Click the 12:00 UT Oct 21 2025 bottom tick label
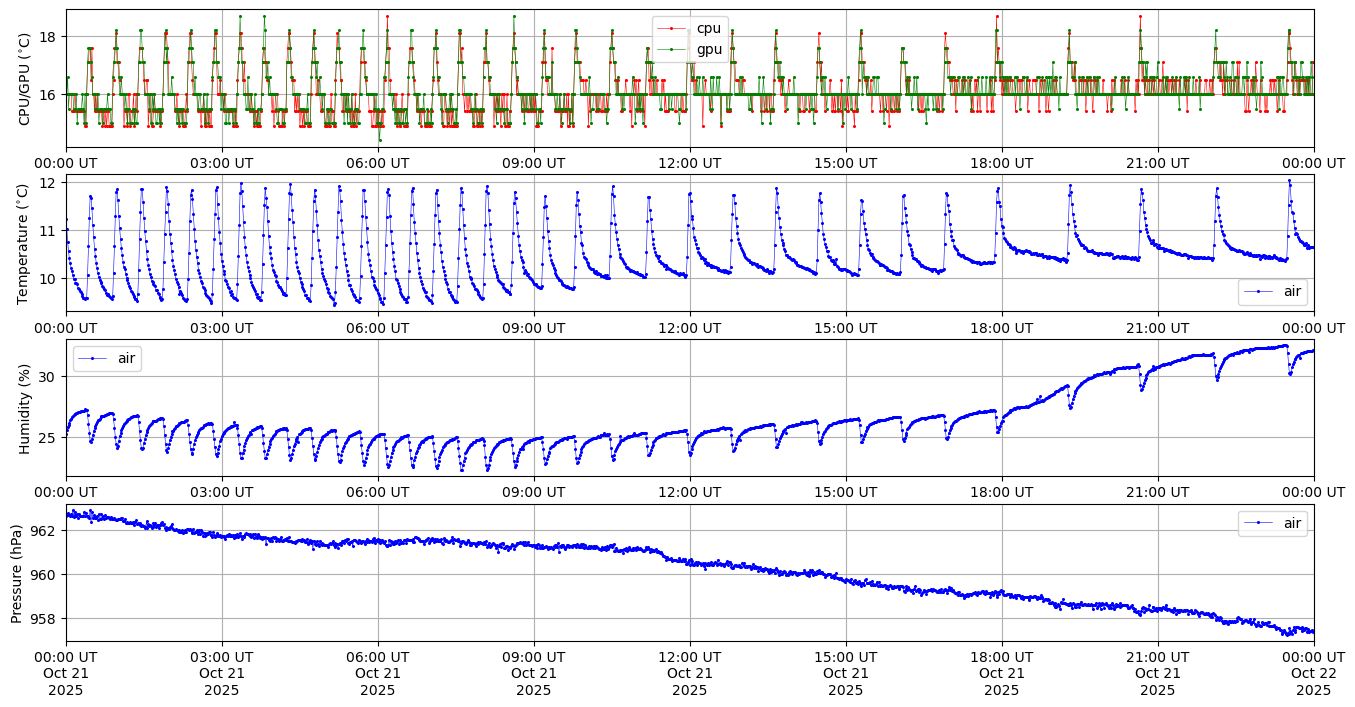 pos(690,673)
